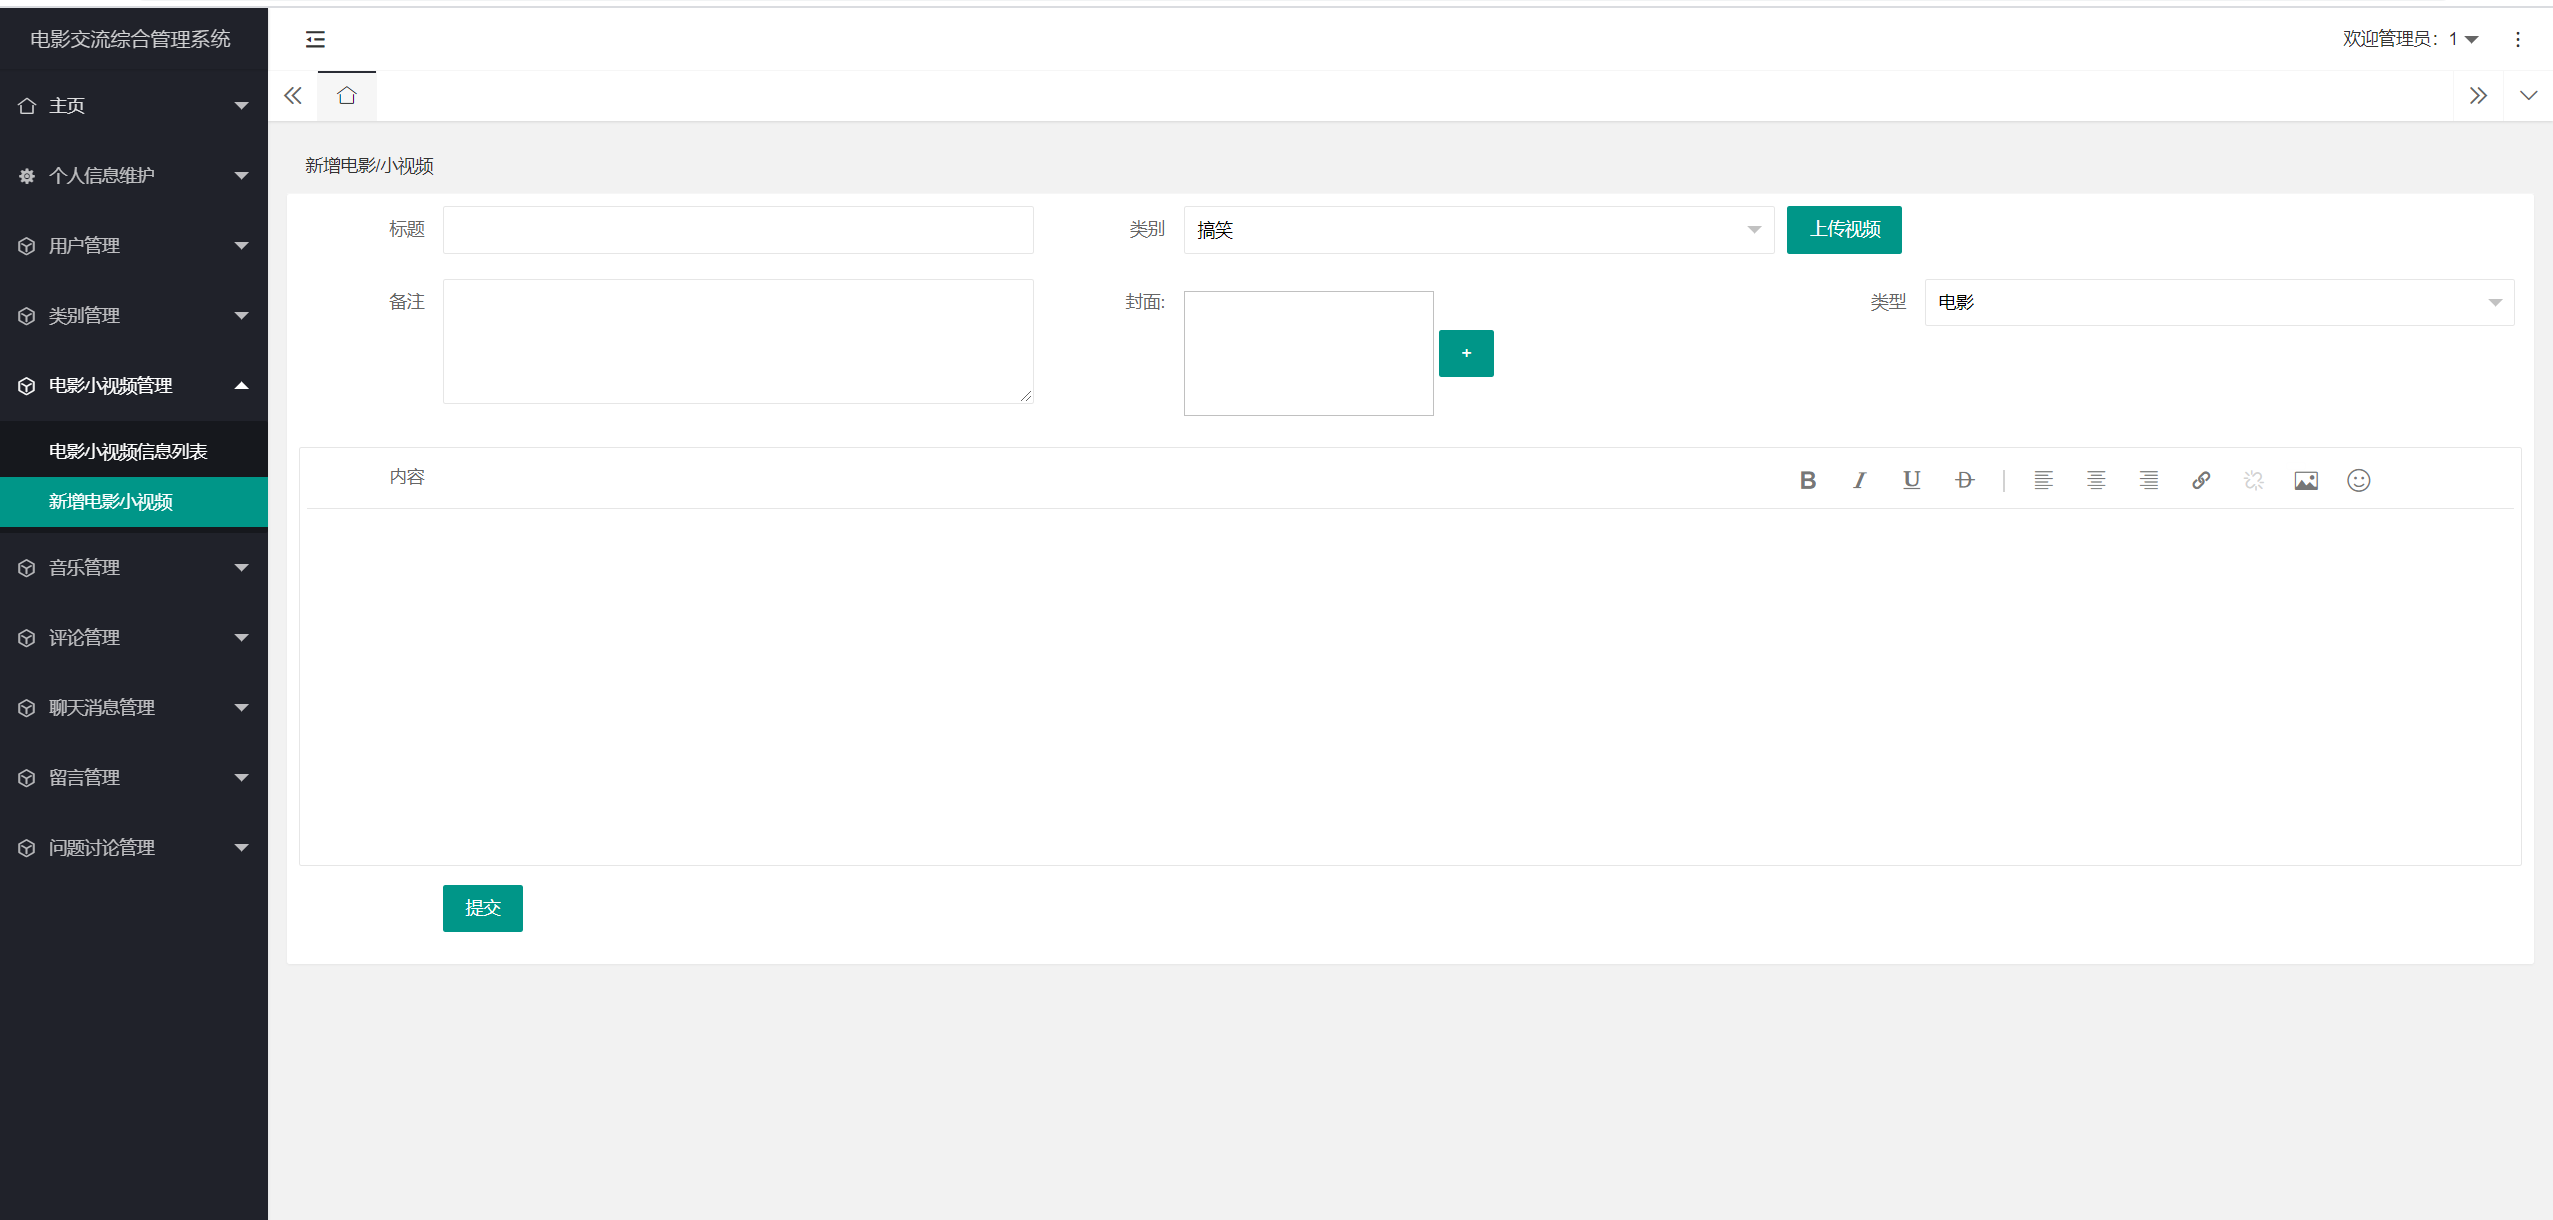Viewport: 2553px width, 1220px height.
Task: Click into the 标题 input field
Action: (x=738, y=230)
